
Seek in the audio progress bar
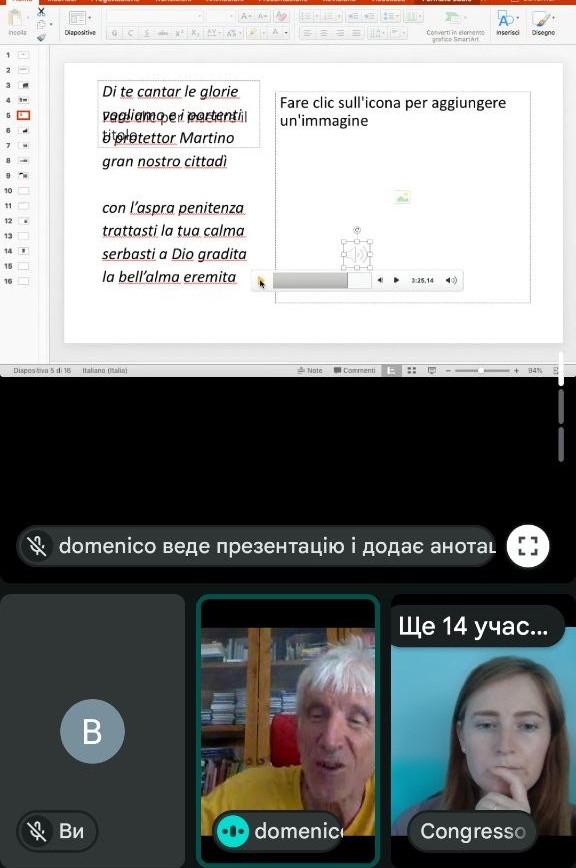[321, 280]
